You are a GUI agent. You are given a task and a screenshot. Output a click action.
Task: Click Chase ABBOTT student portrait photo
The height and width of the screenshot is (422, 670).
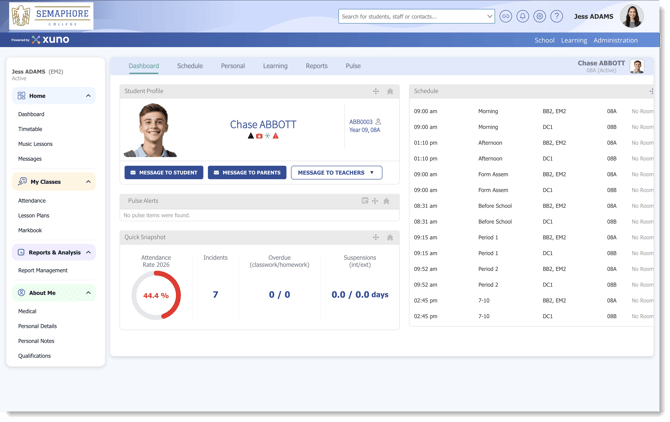[151, 130]
